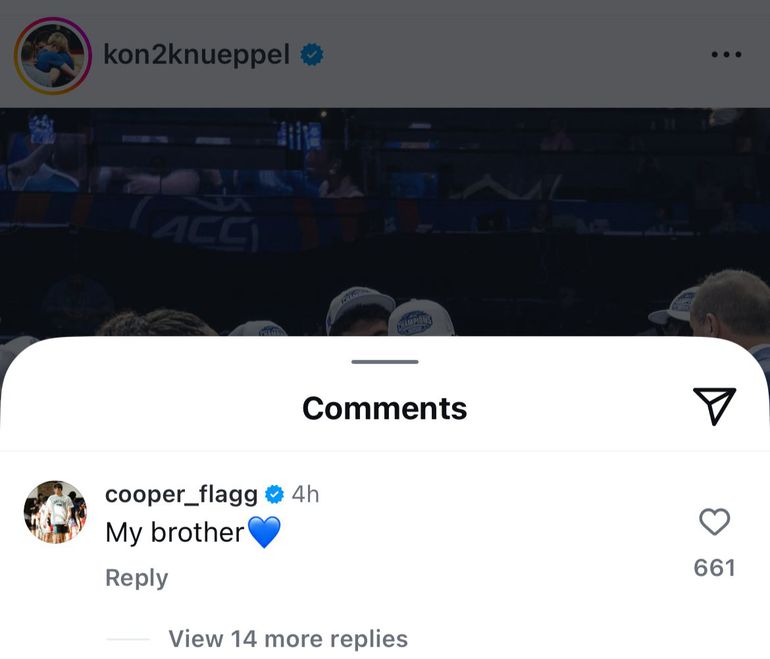Open kon2knueppel's story from profile picture

pyautogui.click(x=52, y=56)
